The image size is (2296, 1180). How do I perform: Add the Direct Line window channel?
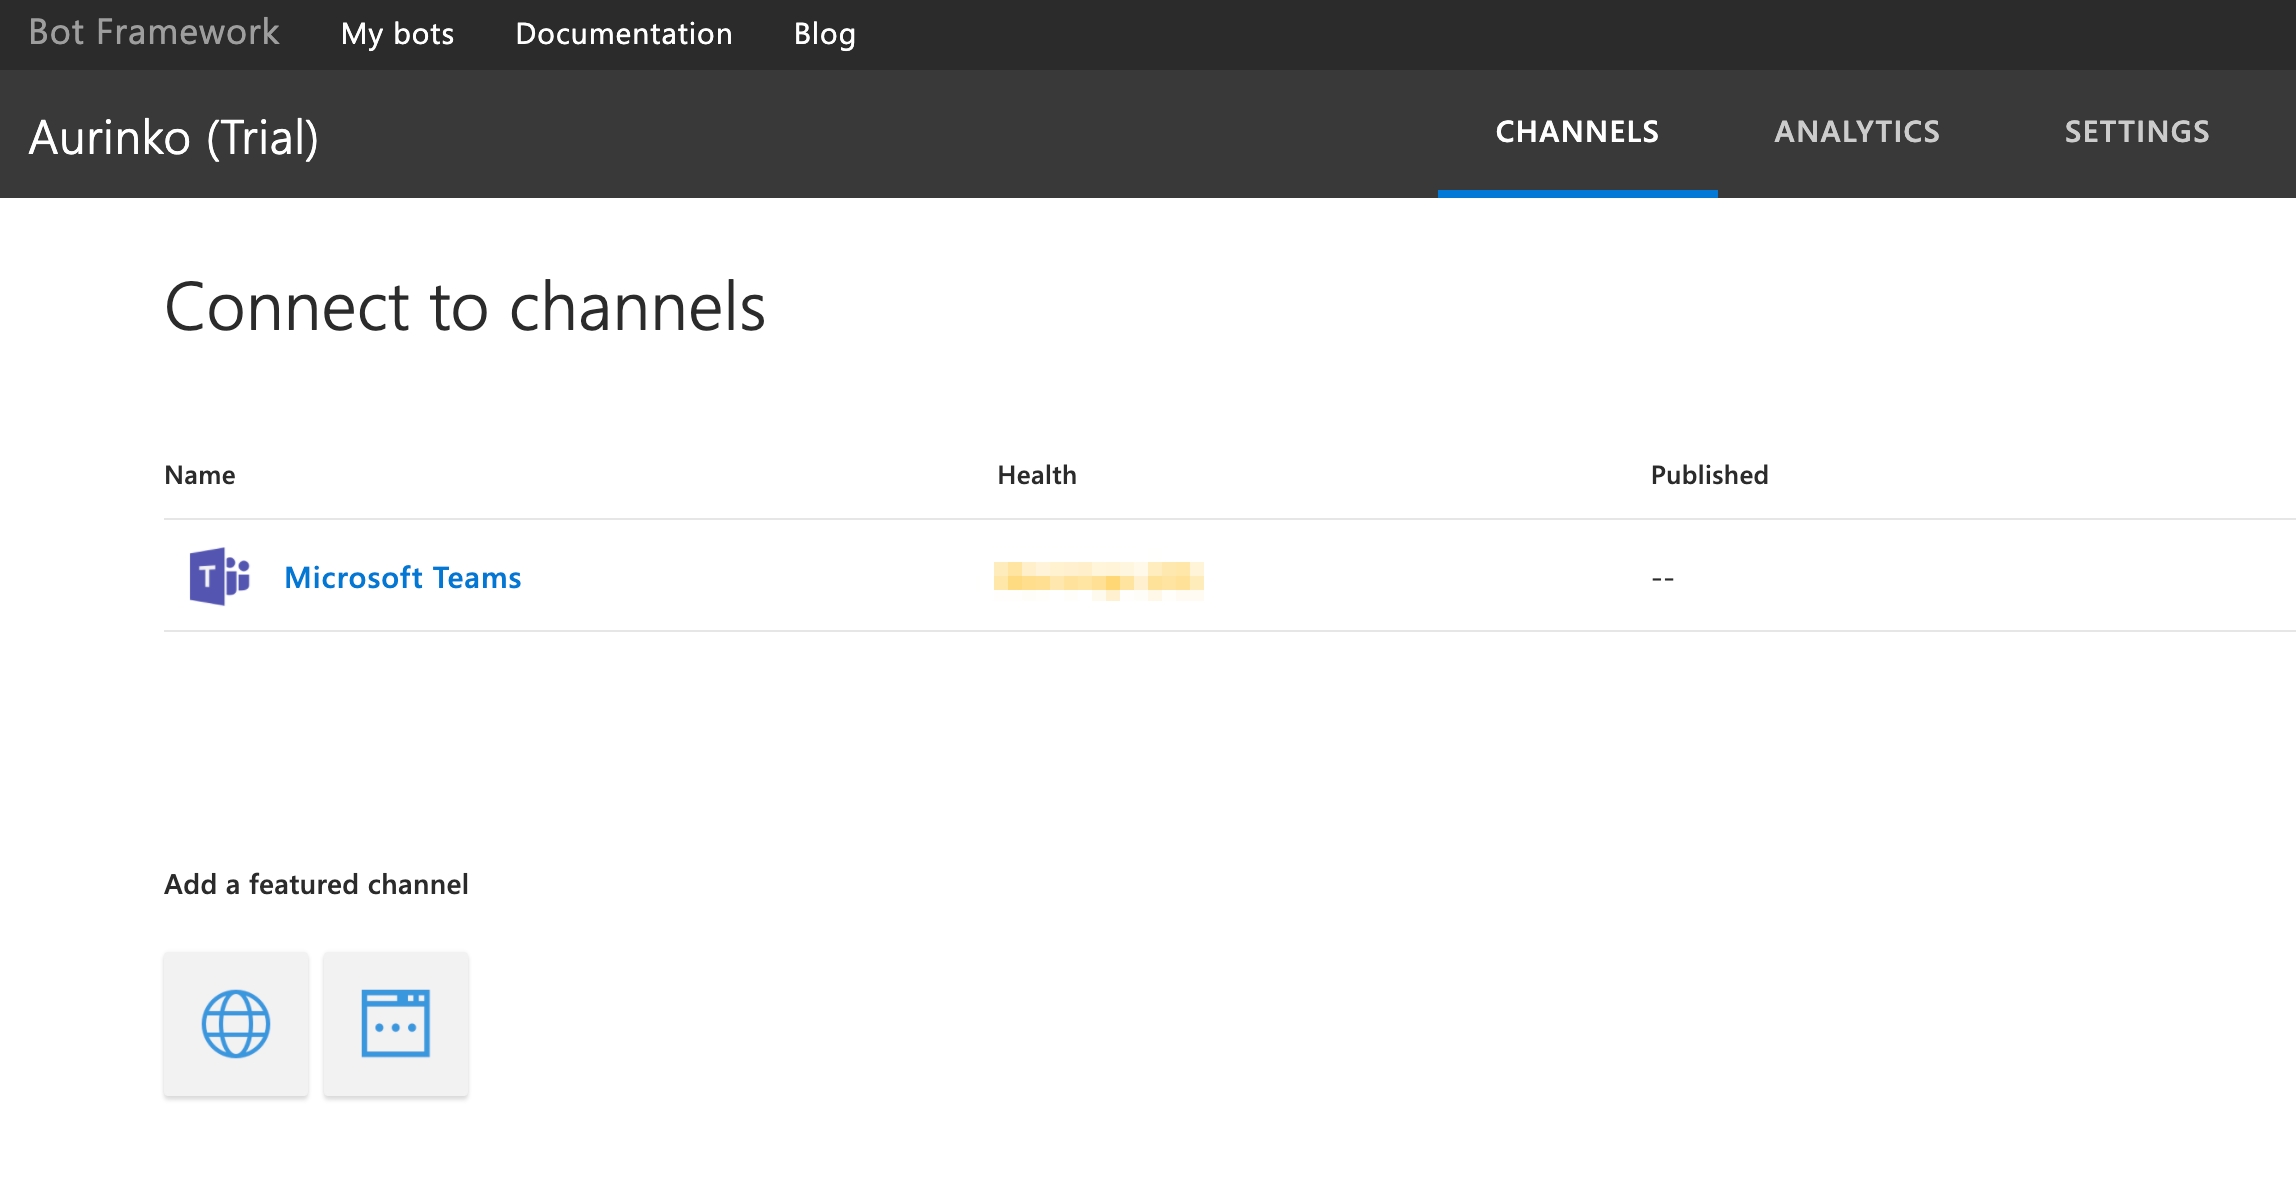[x=396, y=1024]
